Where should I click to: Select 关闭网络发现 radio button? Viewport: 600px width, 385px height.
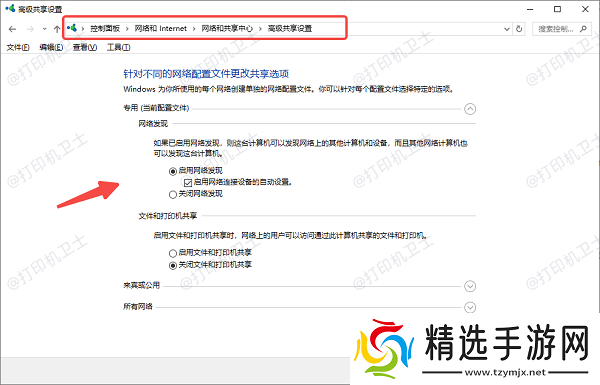173,194
